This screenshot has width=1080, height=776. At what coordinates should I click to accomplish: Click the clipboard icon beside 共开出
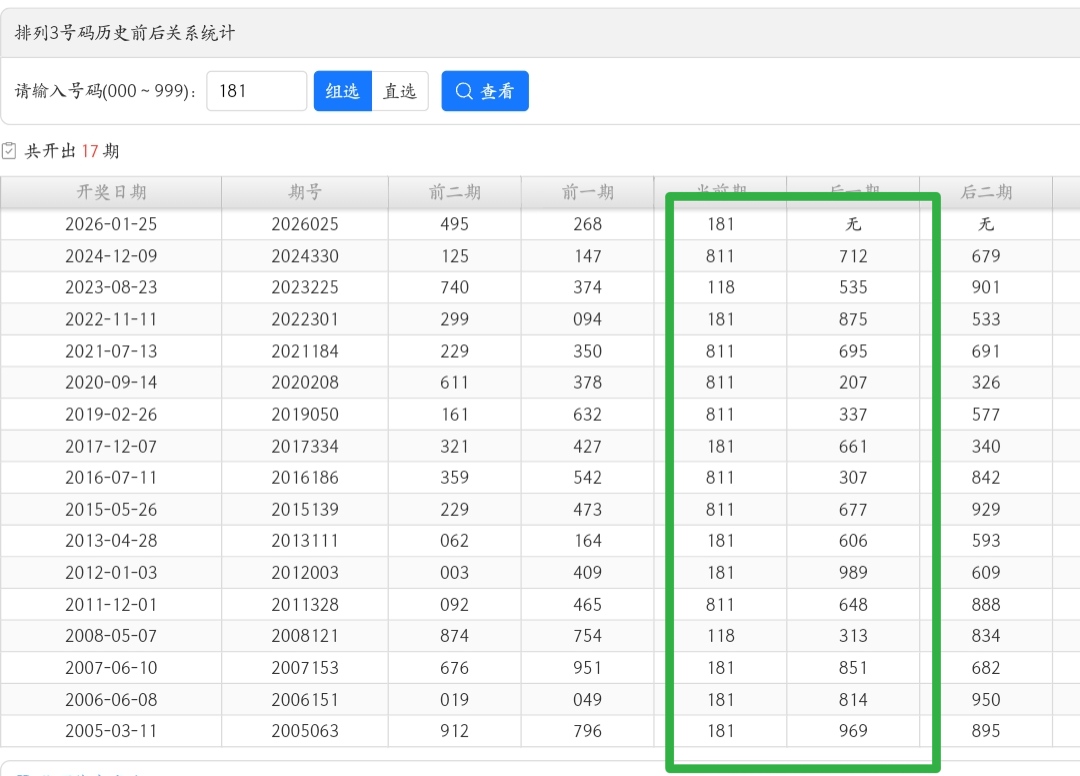10,151
